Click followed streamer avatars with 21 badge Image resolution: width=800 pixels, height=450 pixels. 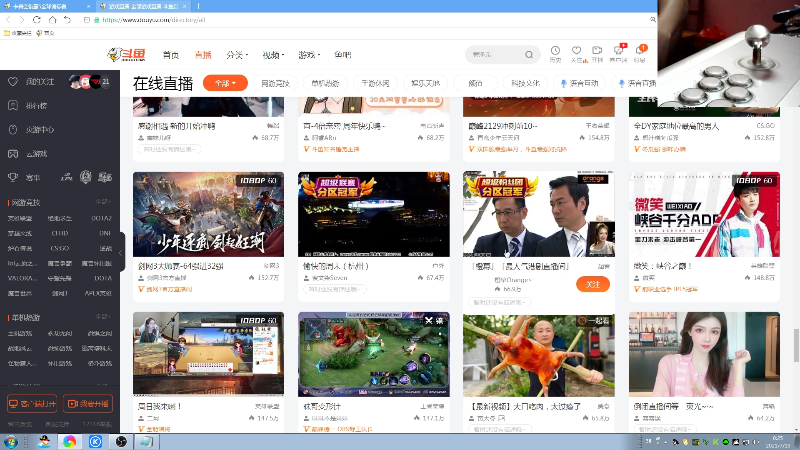[x=90, y=82]
